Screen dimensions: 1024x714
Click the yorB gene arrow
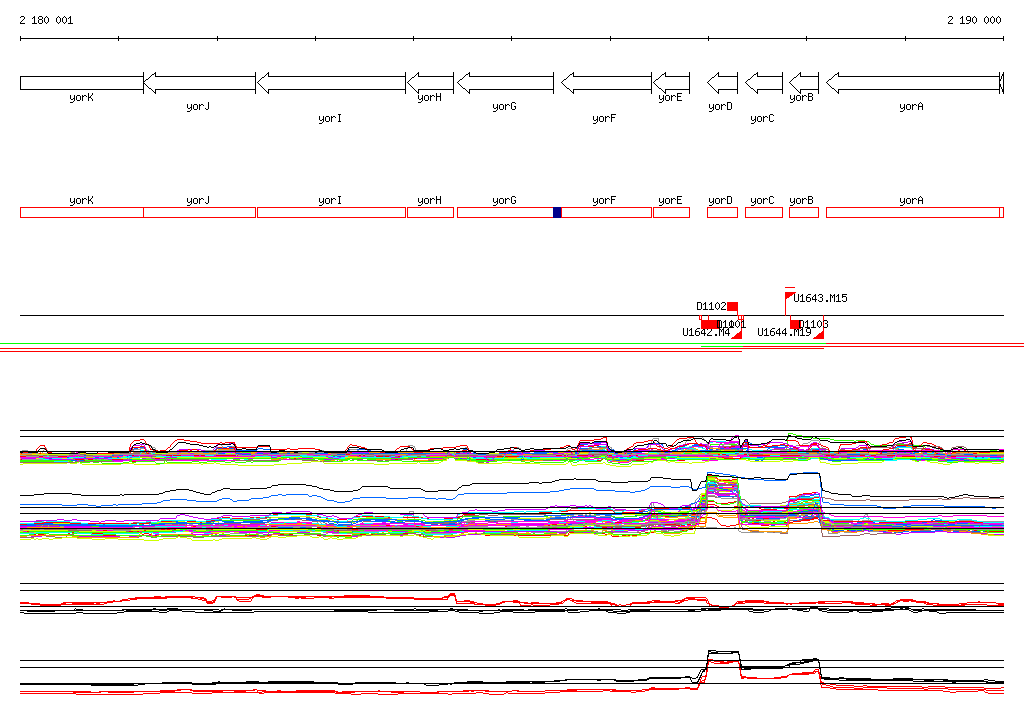804,83
